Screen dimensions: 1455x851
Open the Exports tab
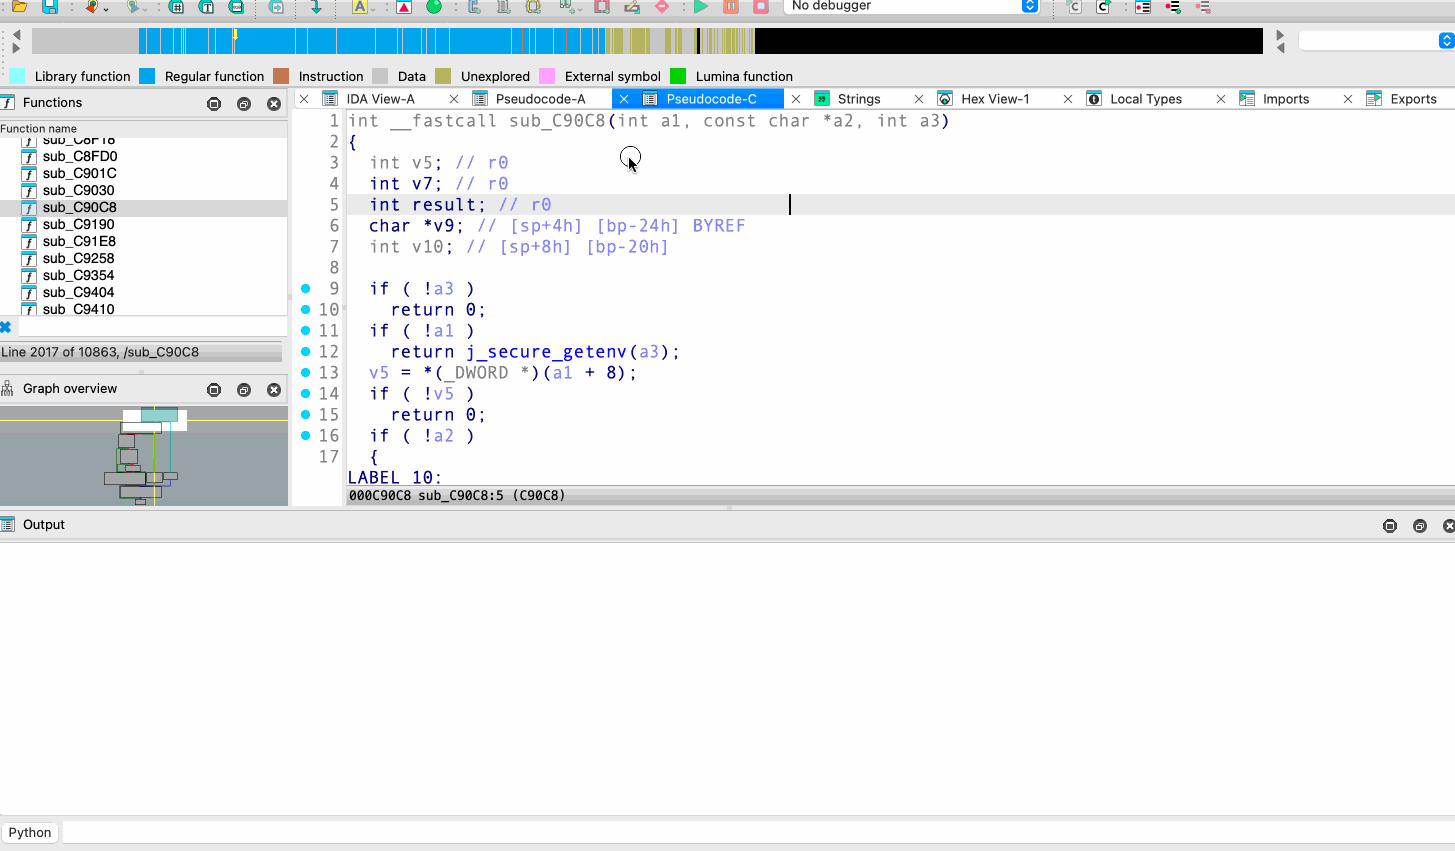(x=1413, y=99)
